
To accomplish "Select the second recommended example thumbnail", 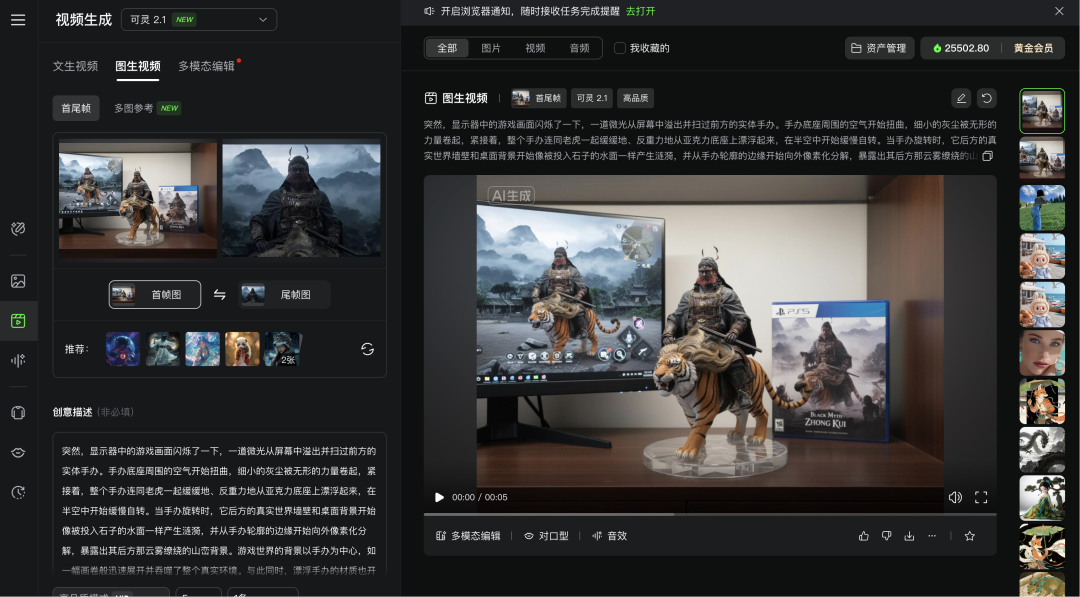I will click(x=163, y=349).
